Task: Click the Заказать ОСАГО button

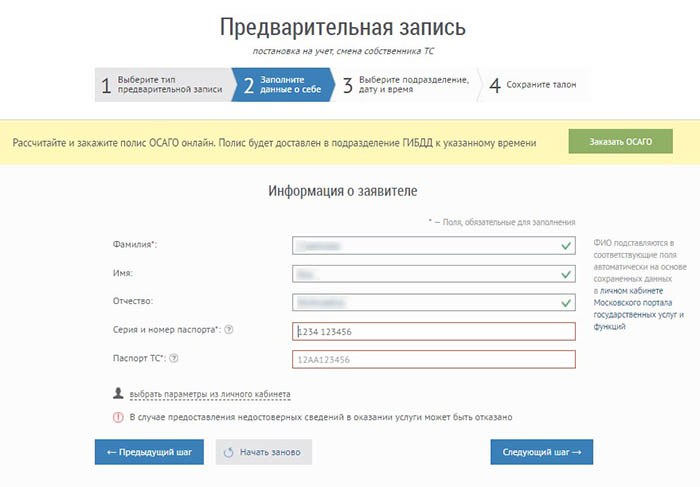Action: [621, 142]
